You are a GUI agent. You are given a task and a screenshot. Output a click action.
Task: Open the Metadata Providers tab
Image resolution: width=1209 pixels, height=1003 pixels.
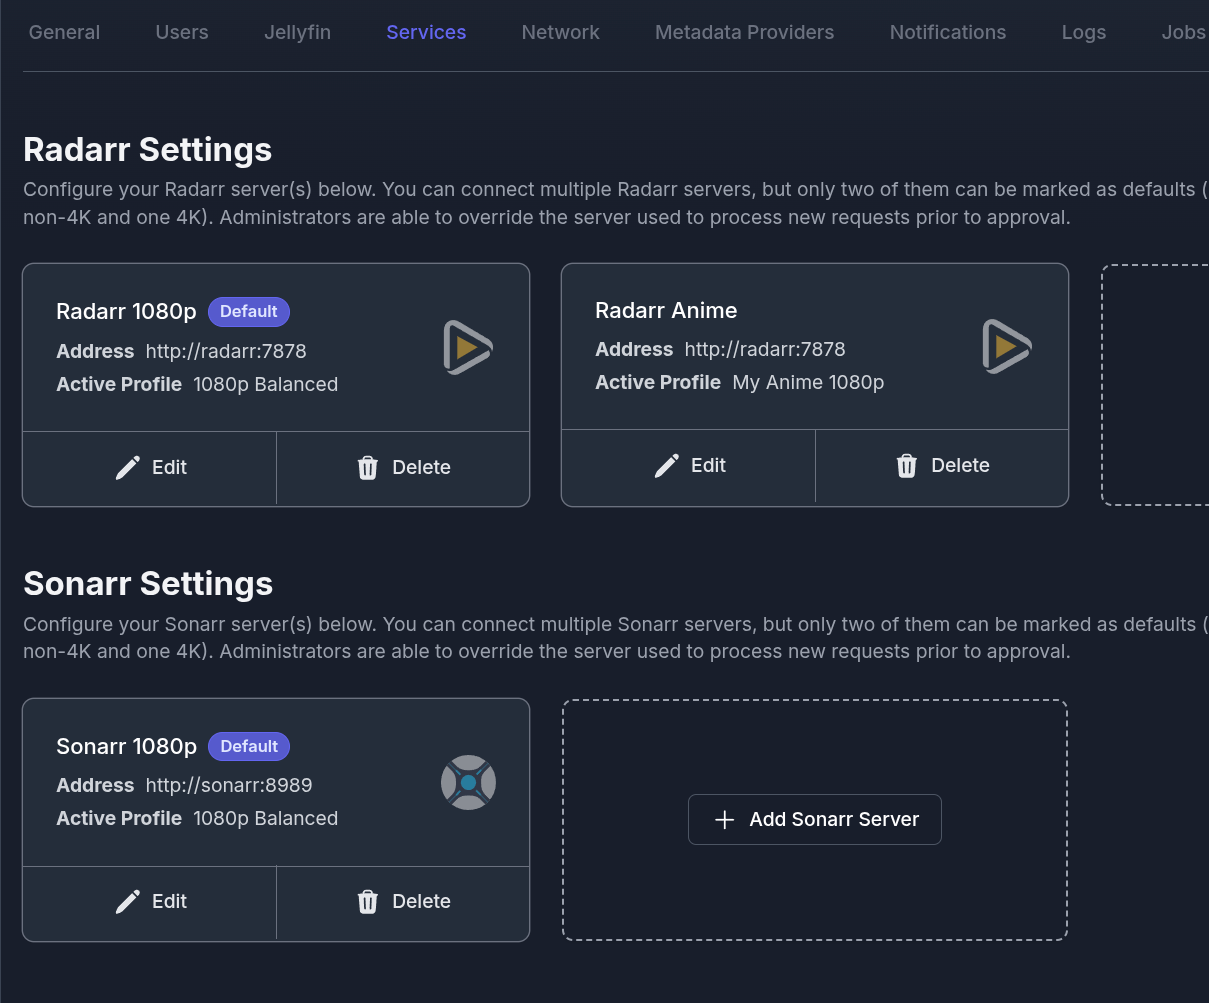(744, 32)
